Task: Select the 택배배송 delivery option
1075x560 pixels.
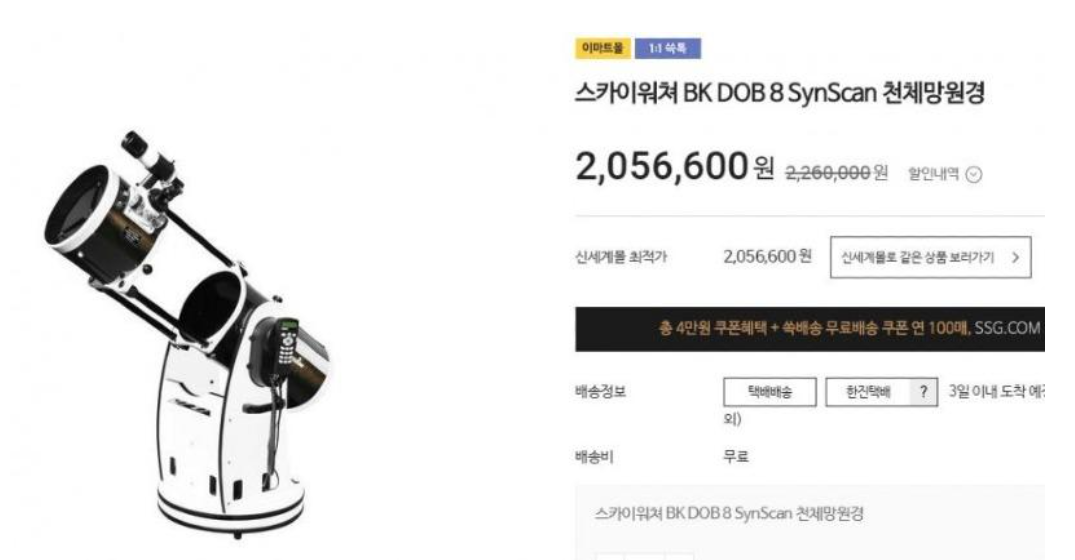Action: point(769,392)
